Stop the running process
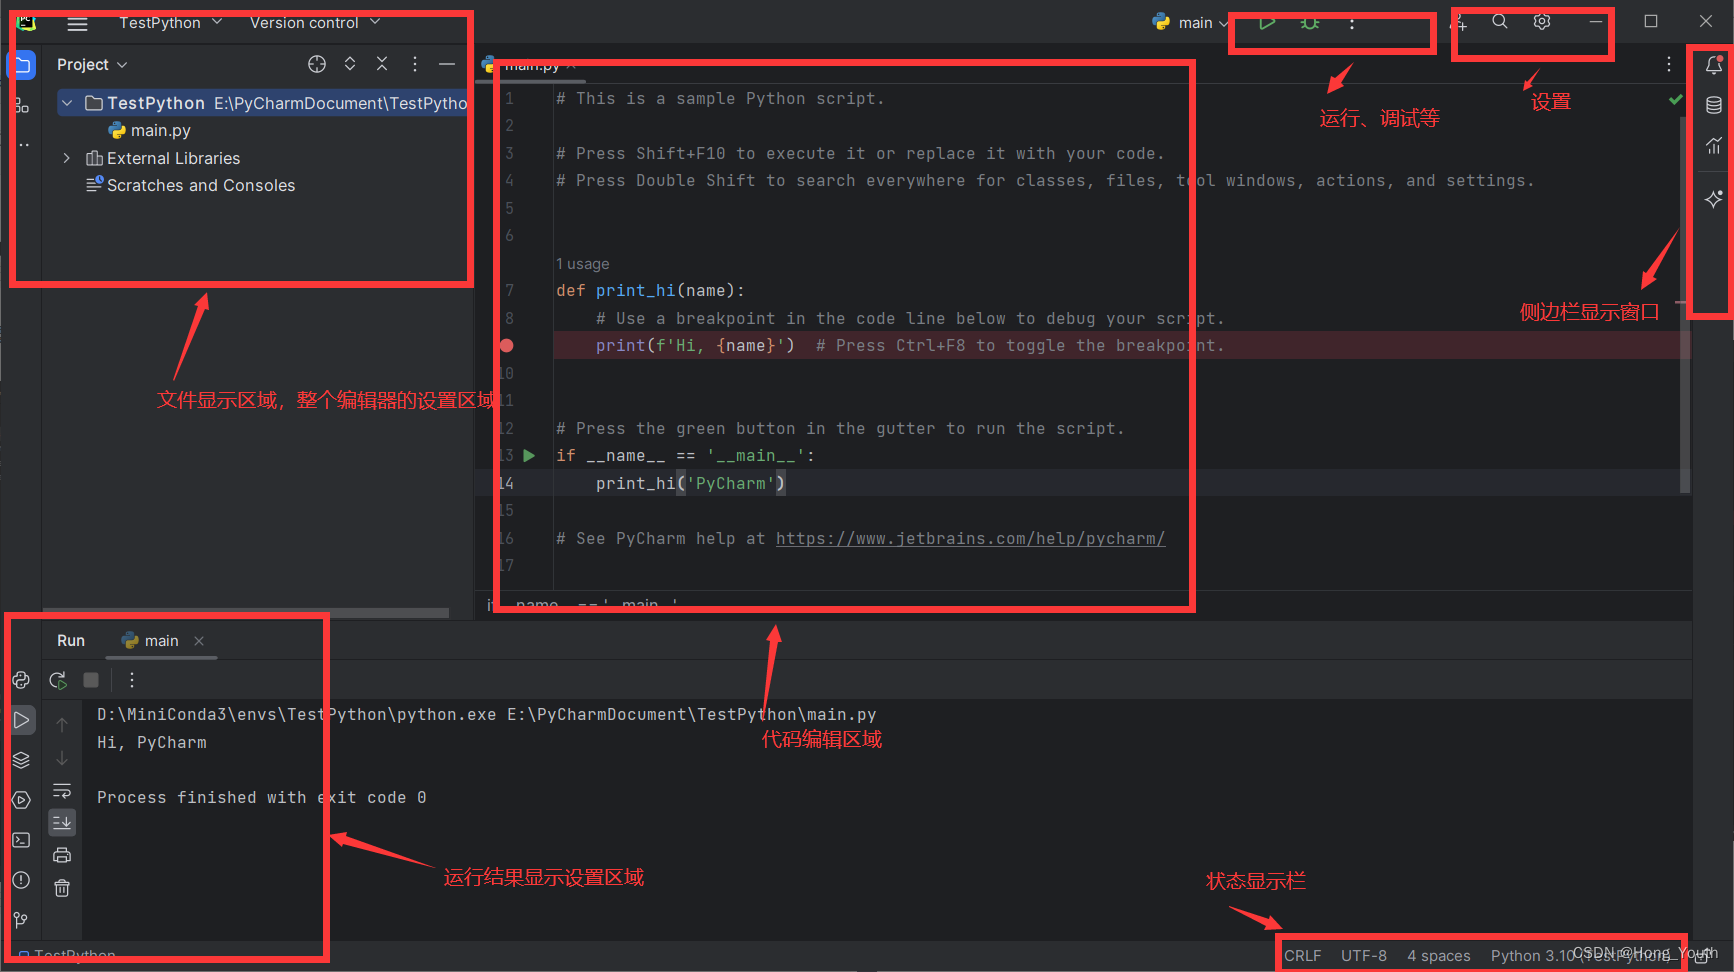1734x972 pixels. tap(91, 680)
